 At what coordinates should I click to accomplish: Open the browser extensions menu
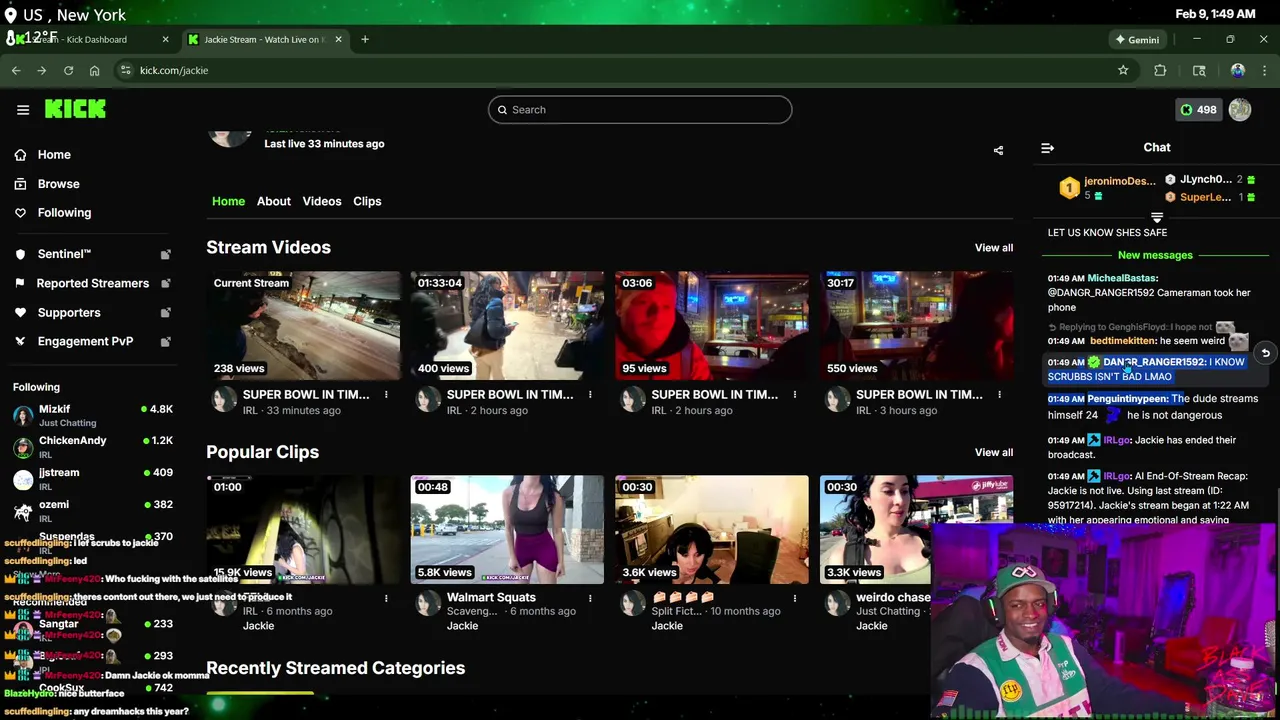point(1160,70)
